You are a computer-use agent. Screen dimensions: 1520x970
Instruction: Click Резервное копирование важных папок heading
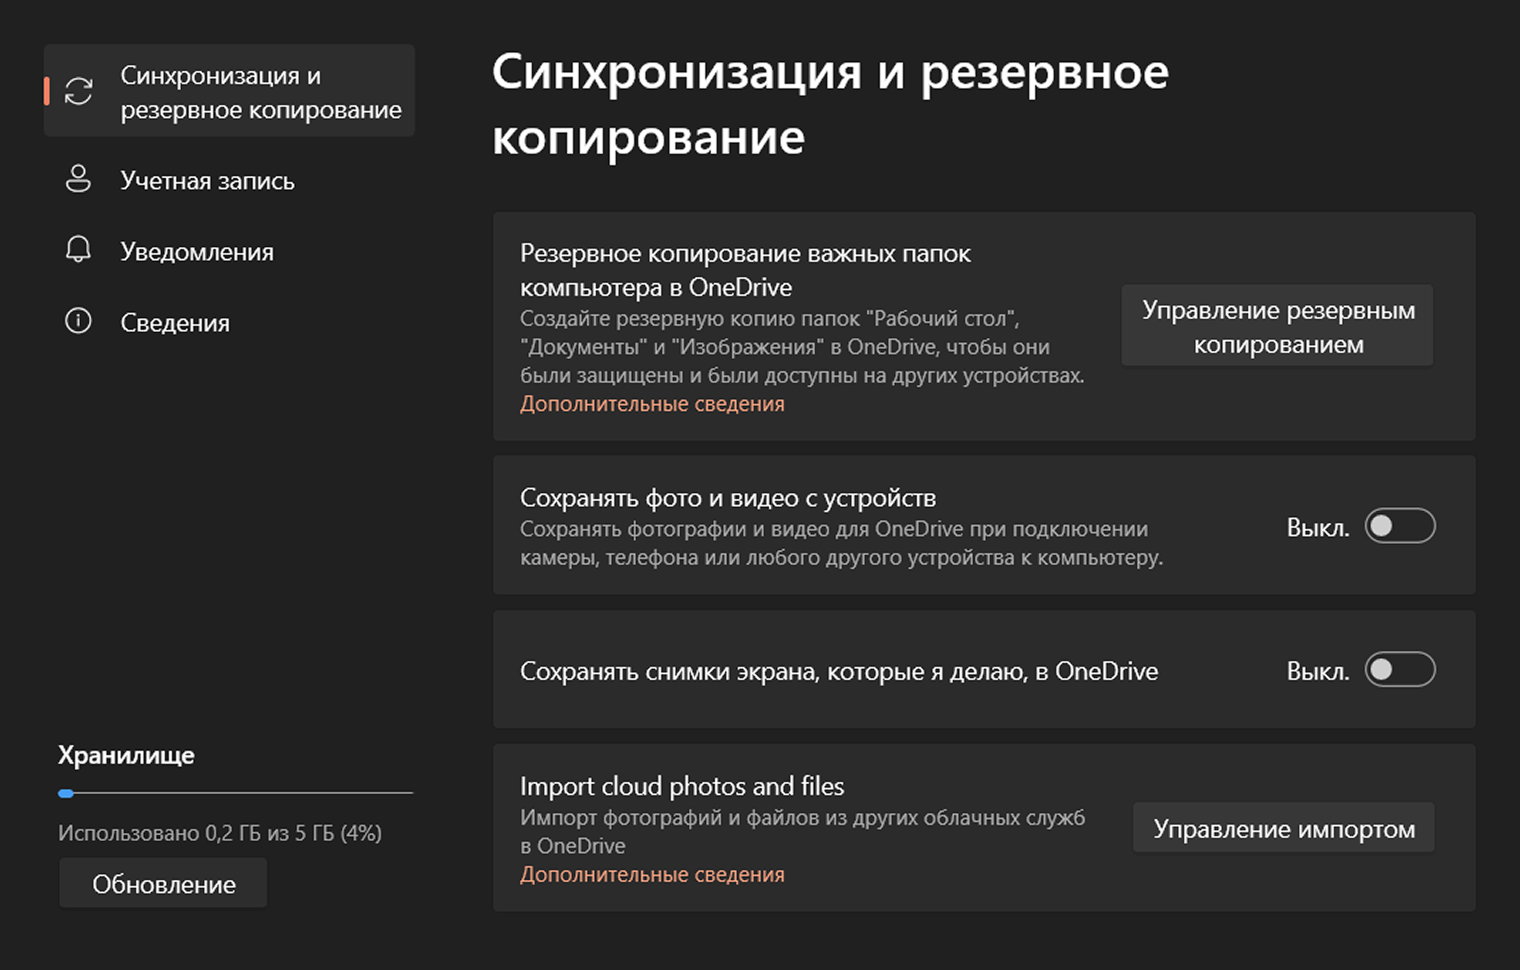click(x=745, y=270)
